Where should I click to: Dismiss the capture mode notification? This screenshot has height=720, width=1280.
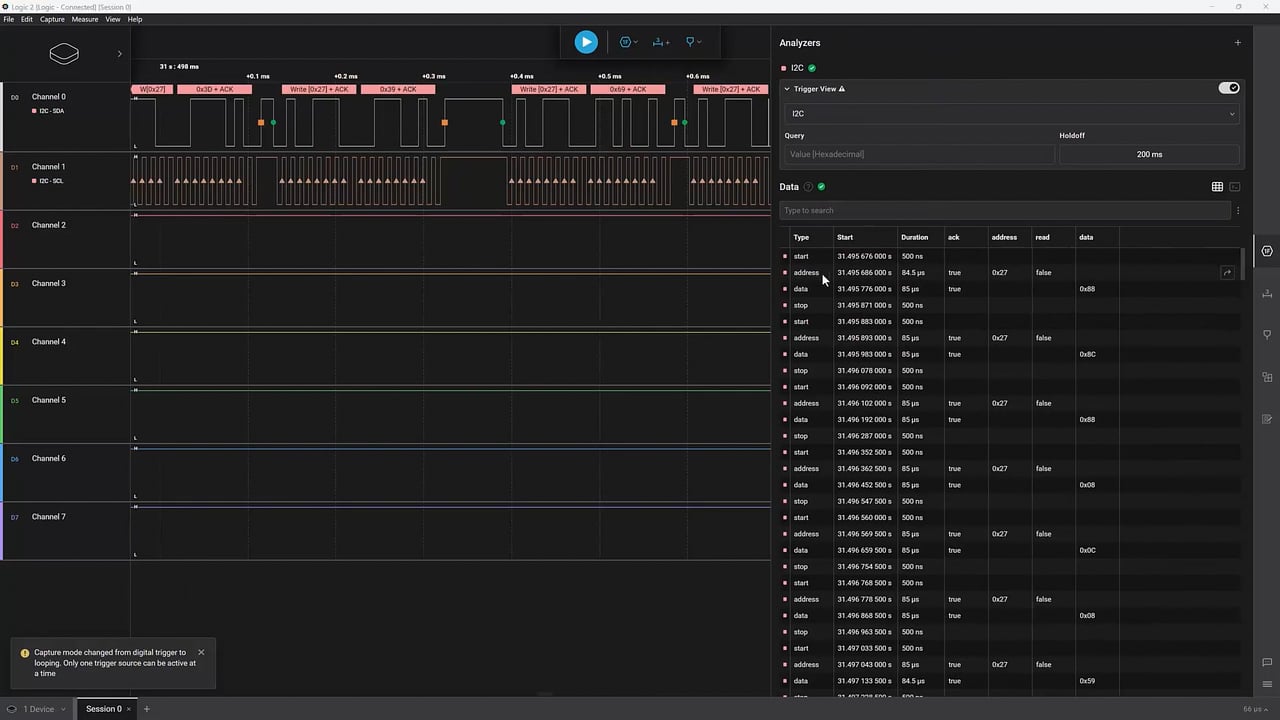[201, 652]
